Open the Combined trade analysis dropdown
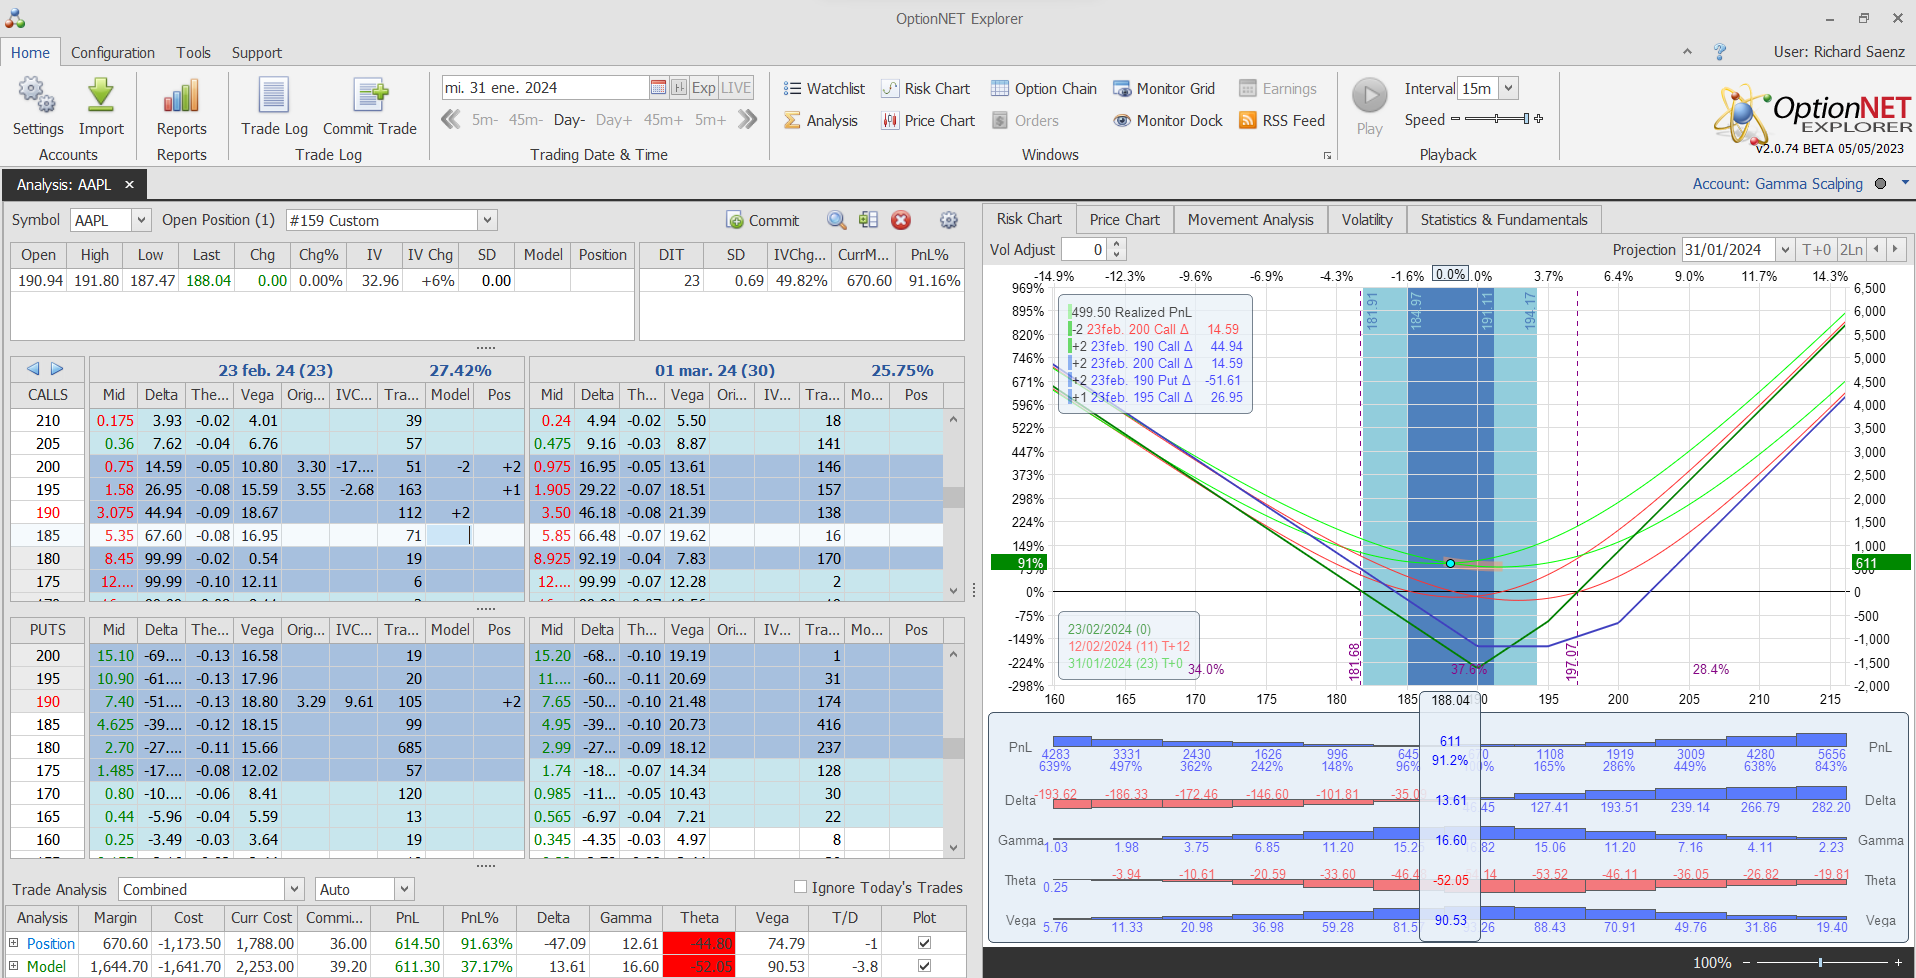This screenshot has height=978, width=1916. [294, 889]
